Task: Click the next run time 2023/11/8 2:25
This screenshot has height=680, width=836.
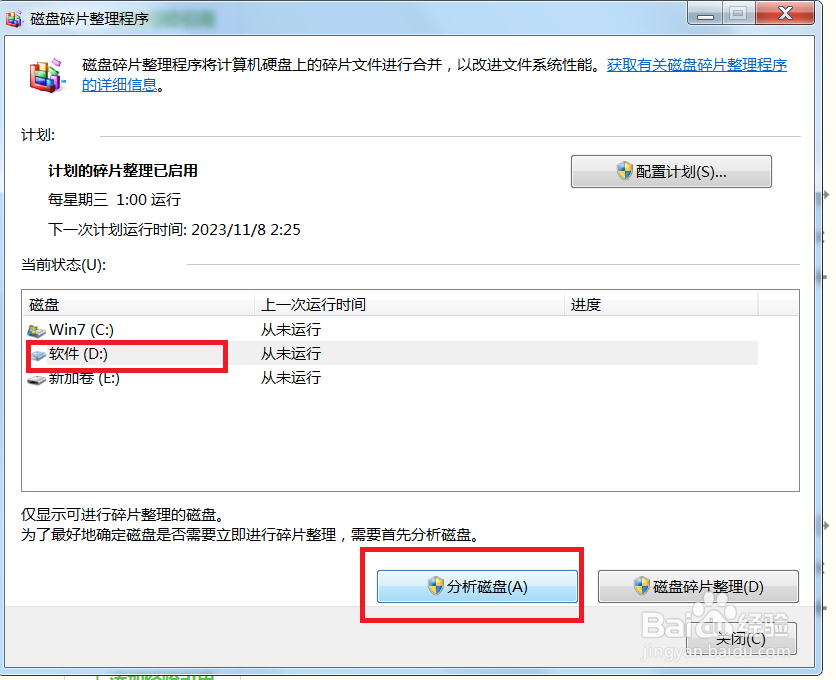Action: coord(246,230)
